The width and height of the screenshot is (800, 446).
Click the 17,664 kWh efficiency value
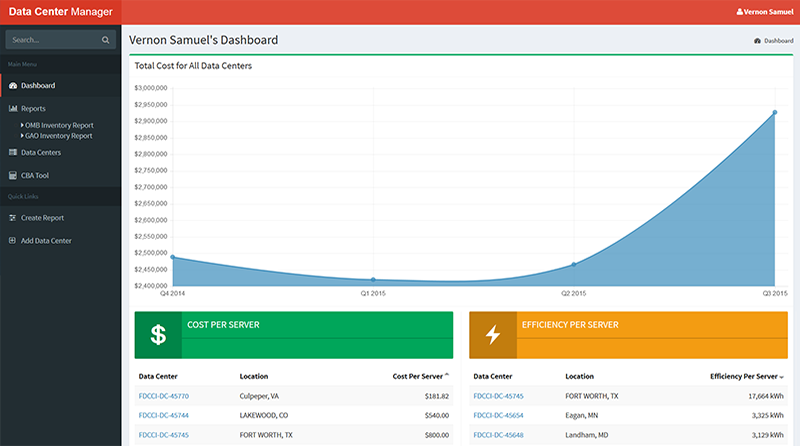[x=766, y=396]
